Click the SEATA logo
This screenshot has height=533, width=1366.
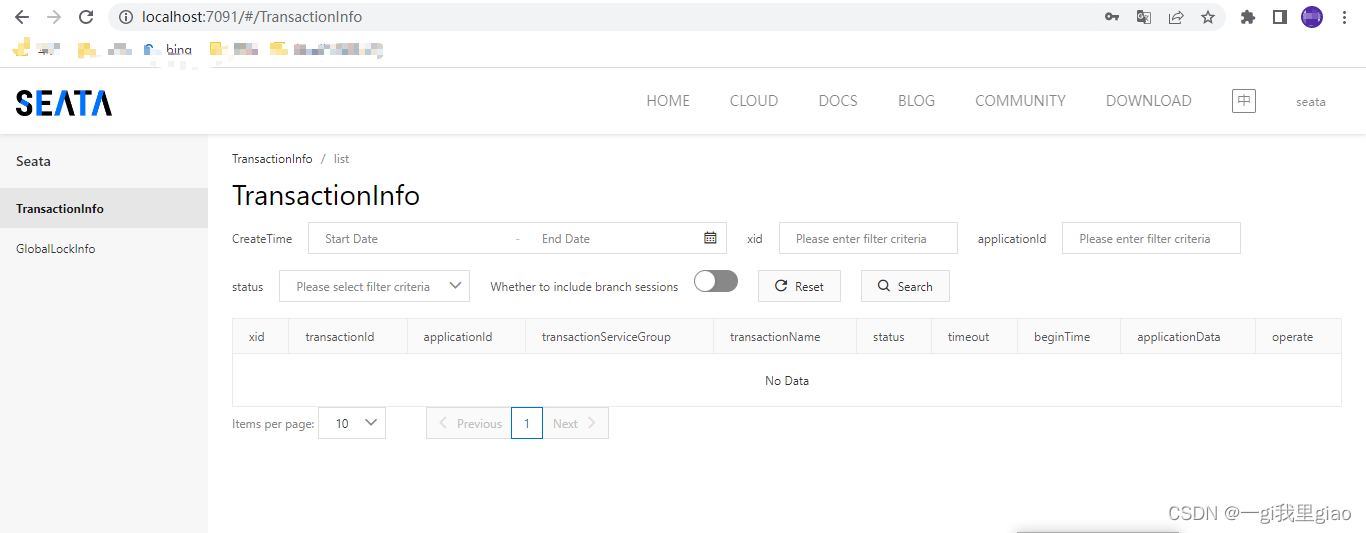64,102
